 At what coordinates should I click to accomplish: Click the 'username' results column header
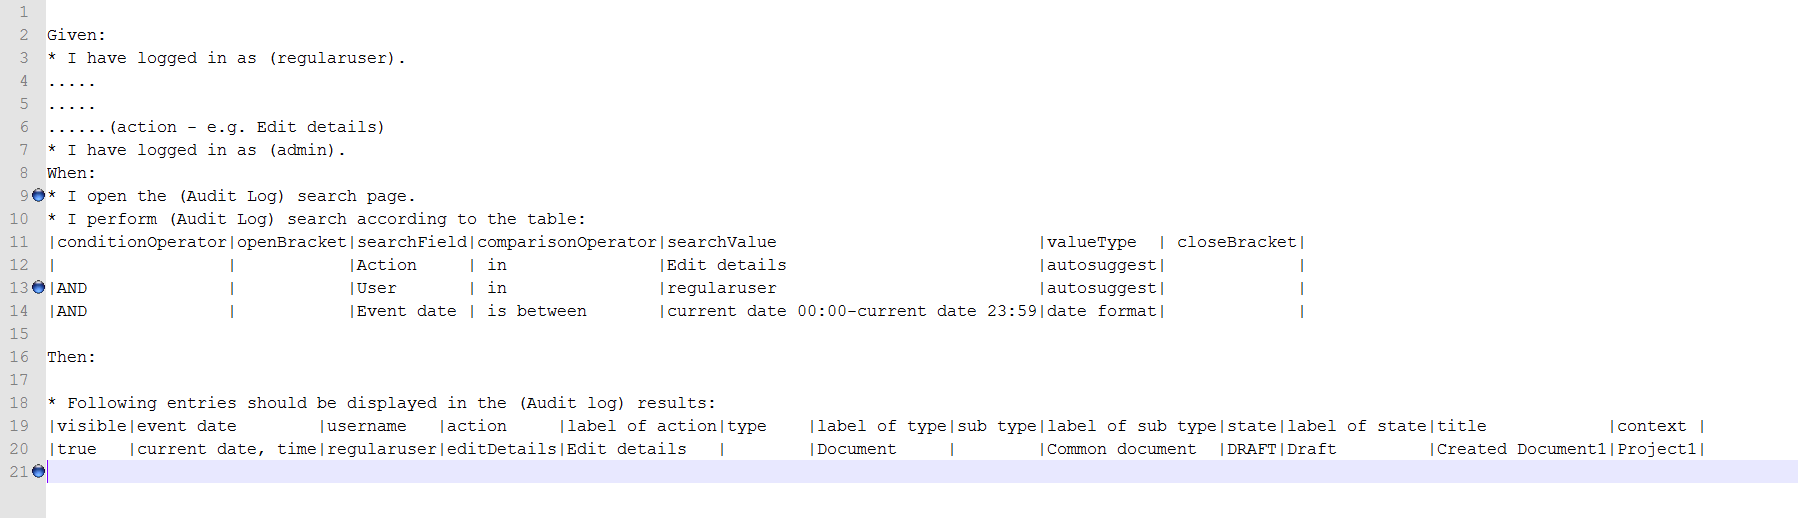(x=367, y=426)
